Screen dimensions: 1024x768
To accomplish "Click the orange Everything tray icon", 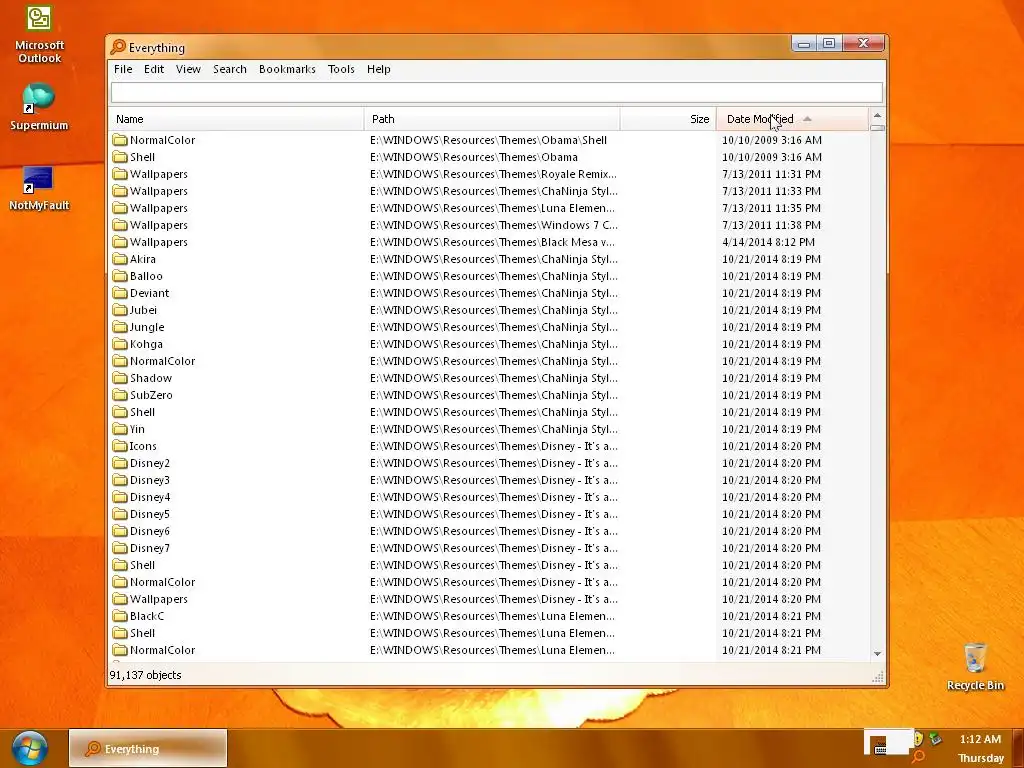I will 918,756.
